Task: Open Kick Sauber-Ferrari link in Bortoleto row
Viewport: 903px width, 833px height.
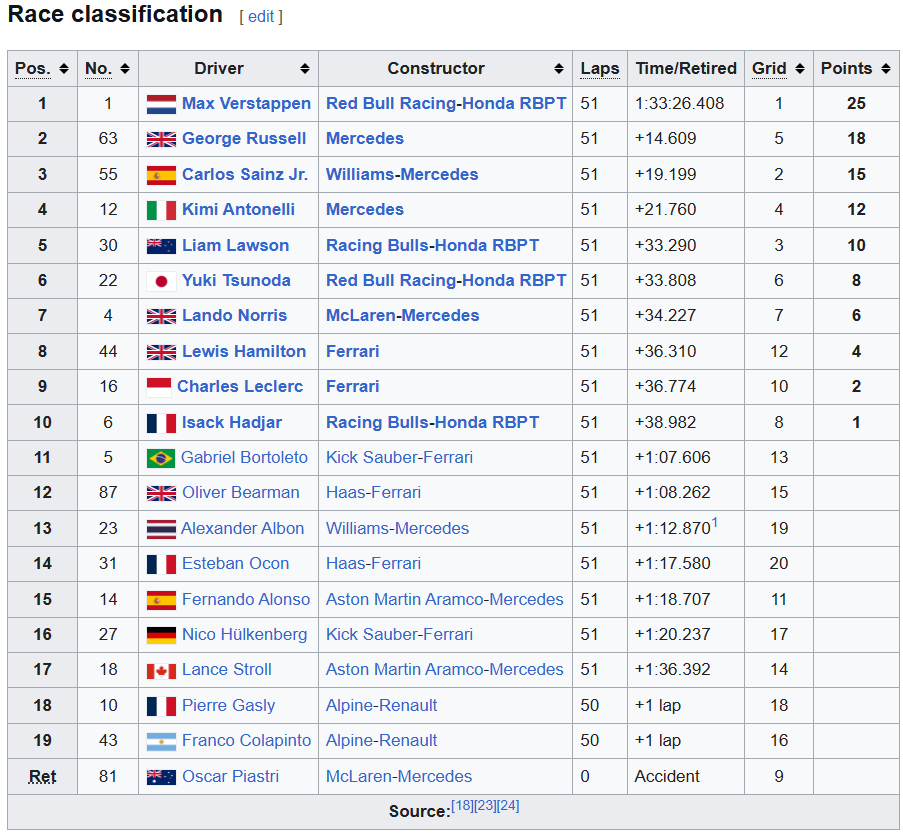Action: click(x=399, y=458)
